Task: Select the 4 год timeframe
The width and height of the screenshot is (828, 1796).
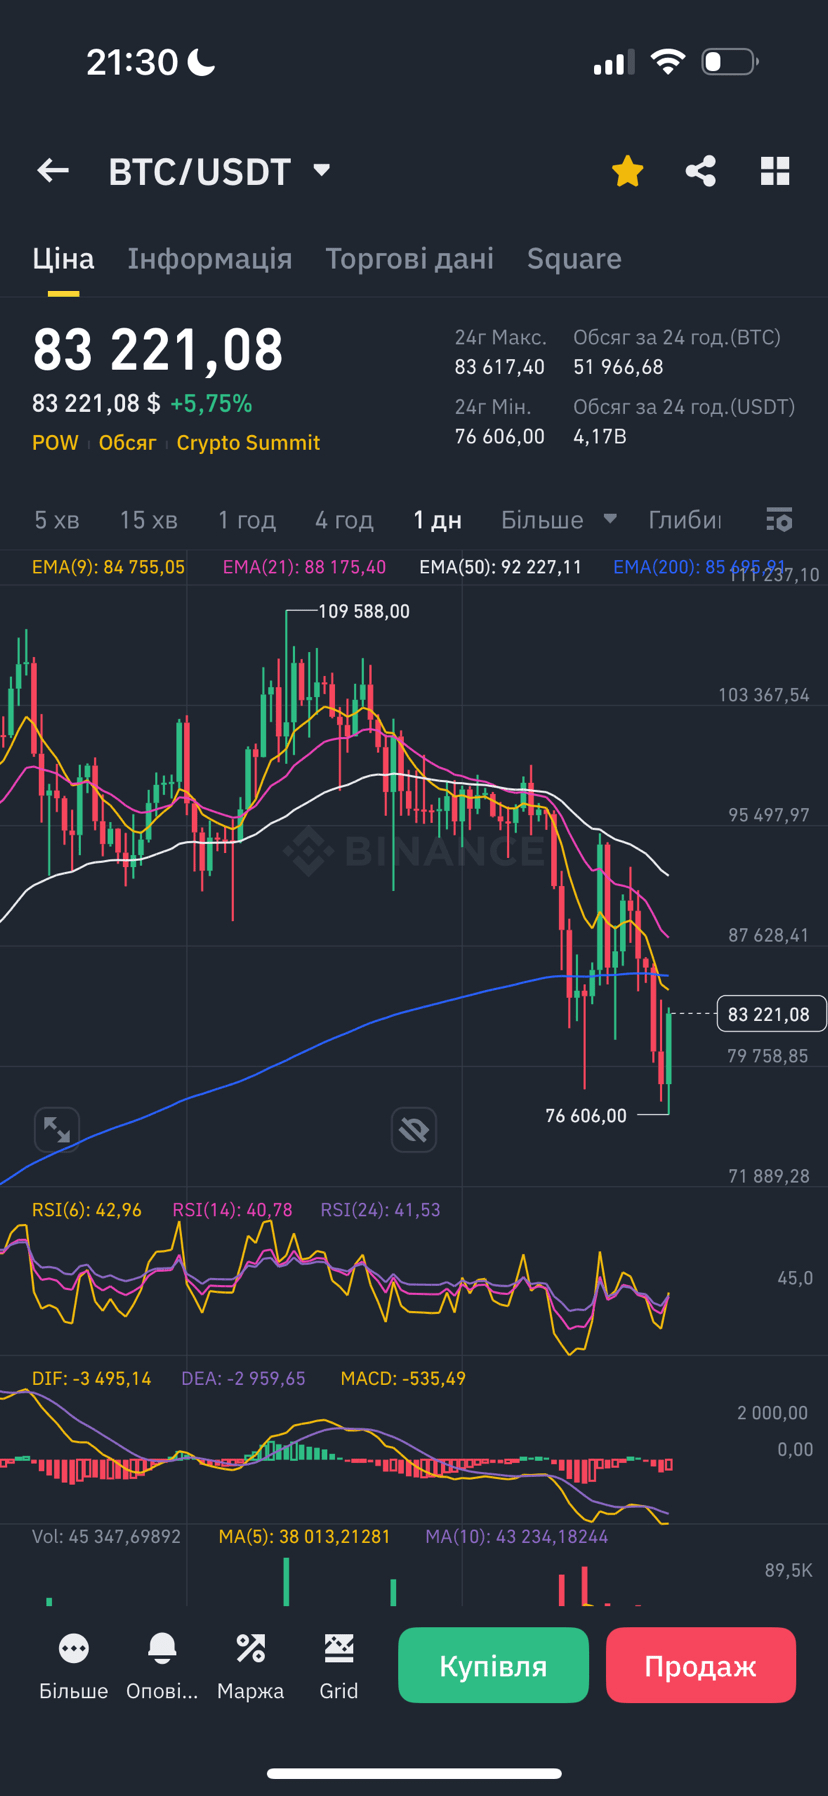Action: pyautogui.click(x=344, y=520)
